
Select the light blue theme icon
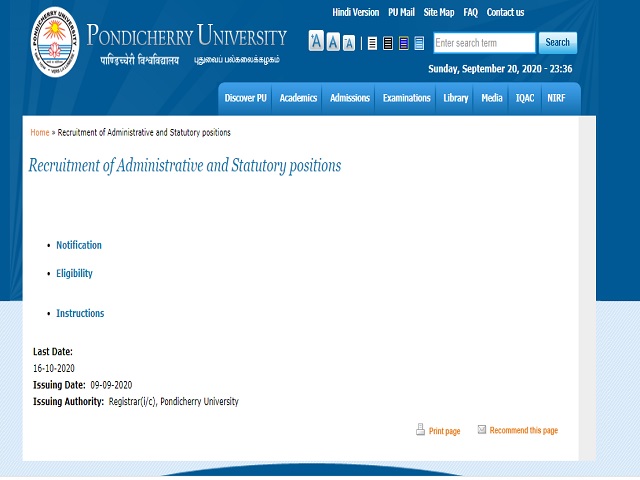pos(419,43)
